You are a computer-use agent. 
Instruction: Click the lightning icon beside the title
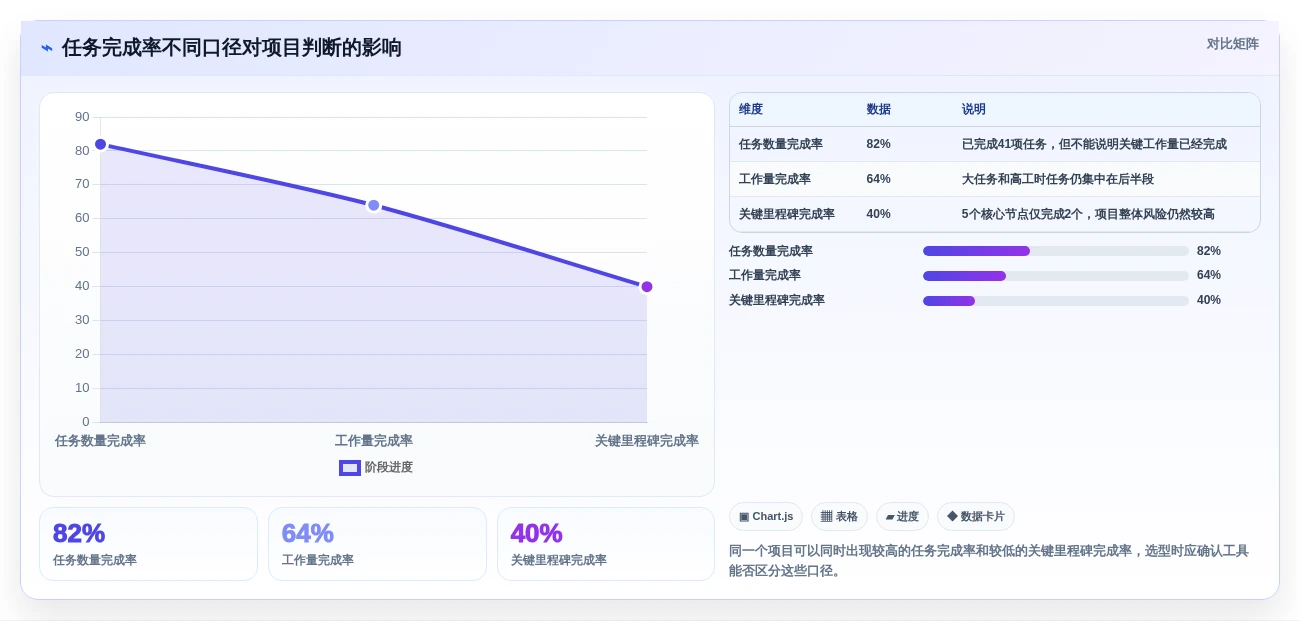pyautogui.click(x=47, y=48)
